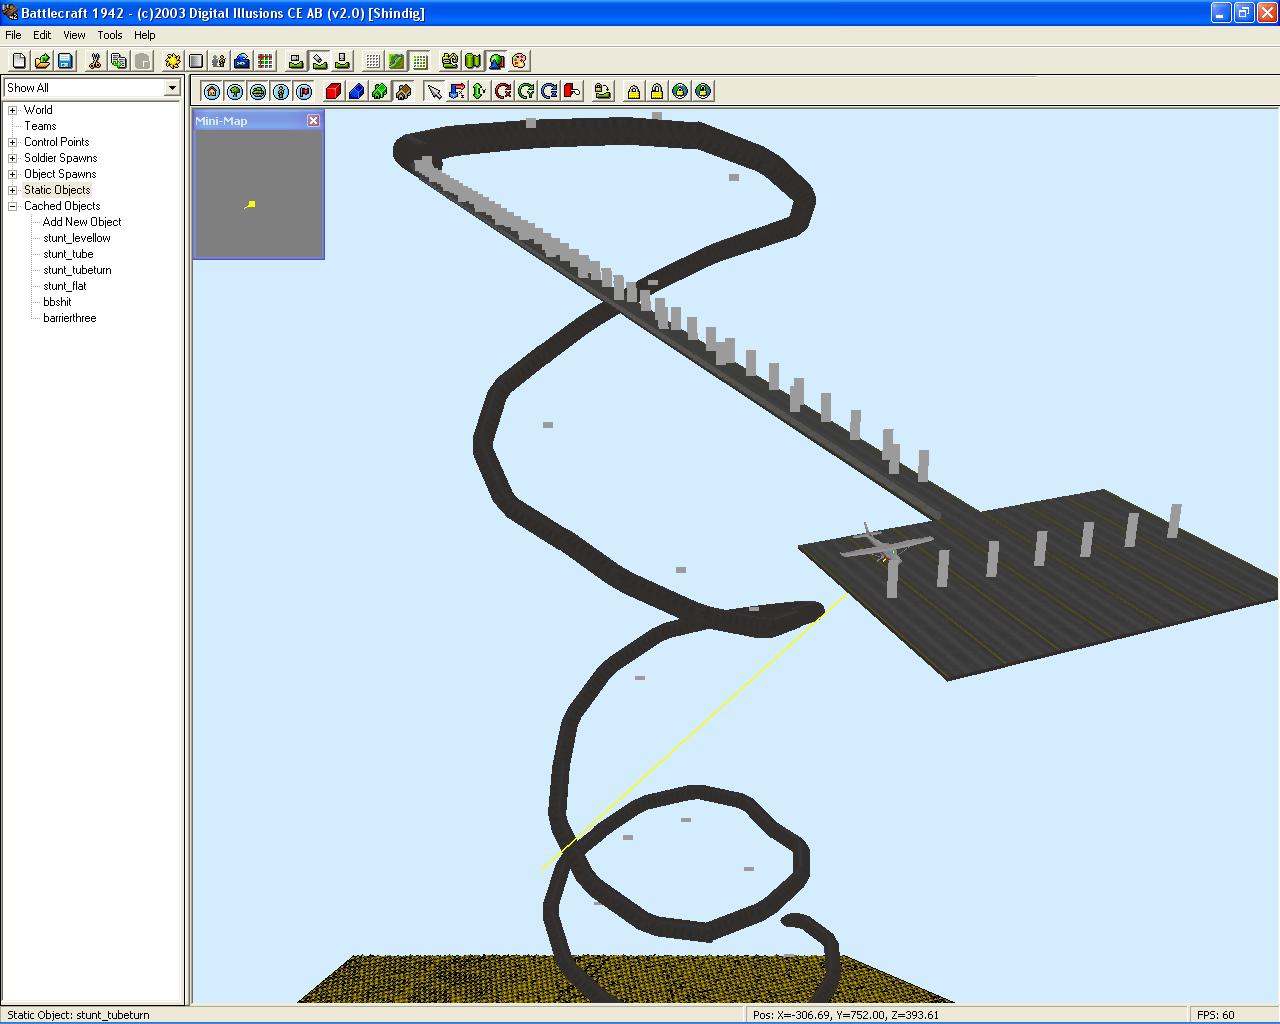1280x1024 pixels.
Task: Expand the Object Spawns tree node
Action: pyautogui.click(x=13, y=174)
